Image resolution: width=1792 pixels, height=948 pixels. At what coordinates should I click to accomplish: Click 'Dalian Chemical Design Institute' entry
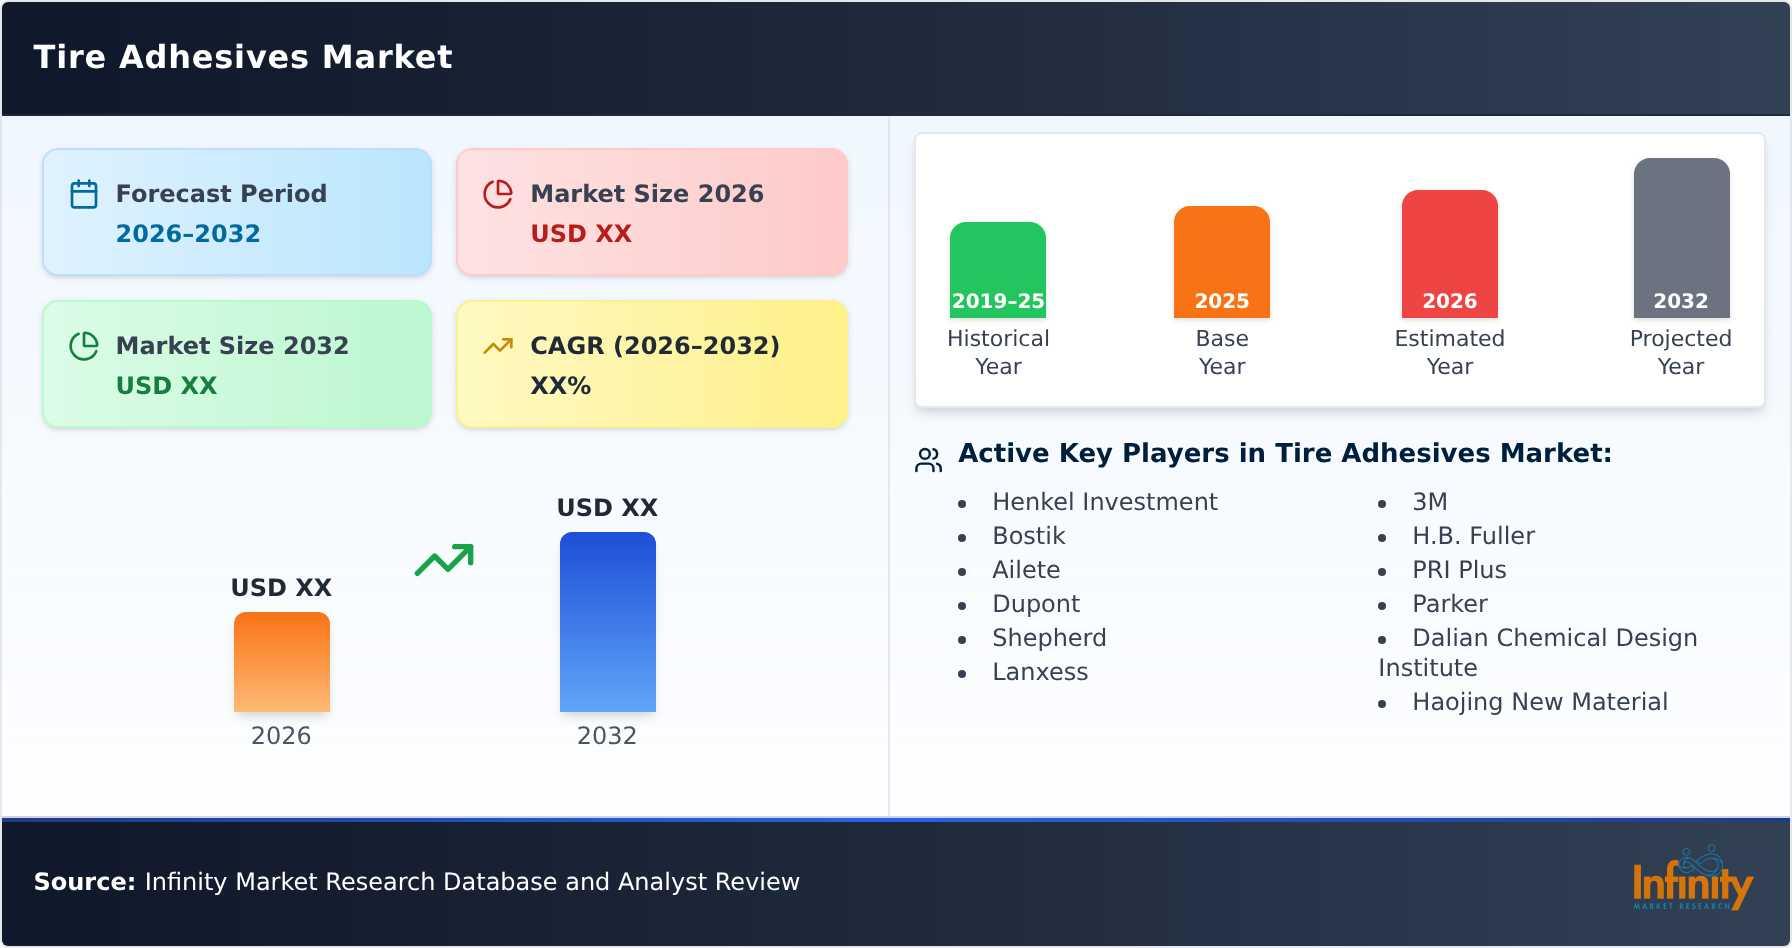[1538, 653]
